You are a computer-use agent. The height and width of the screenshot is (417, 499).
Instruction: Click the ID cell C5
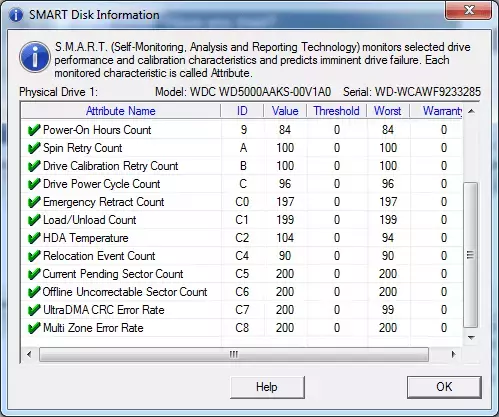242,274
